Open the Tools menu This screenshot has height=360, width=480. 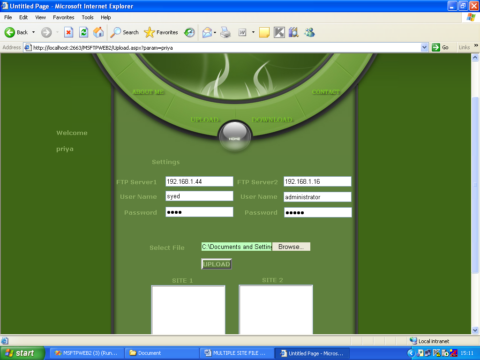pos(88,17)
